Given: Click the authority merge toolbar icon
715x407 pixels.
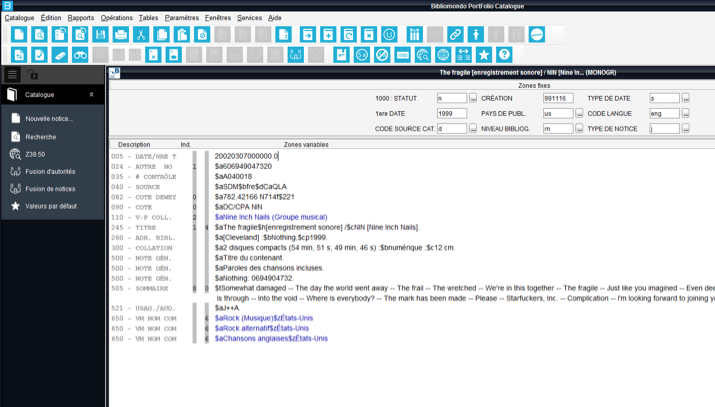Looking at the screenshot, I should [x=295, y=55].
